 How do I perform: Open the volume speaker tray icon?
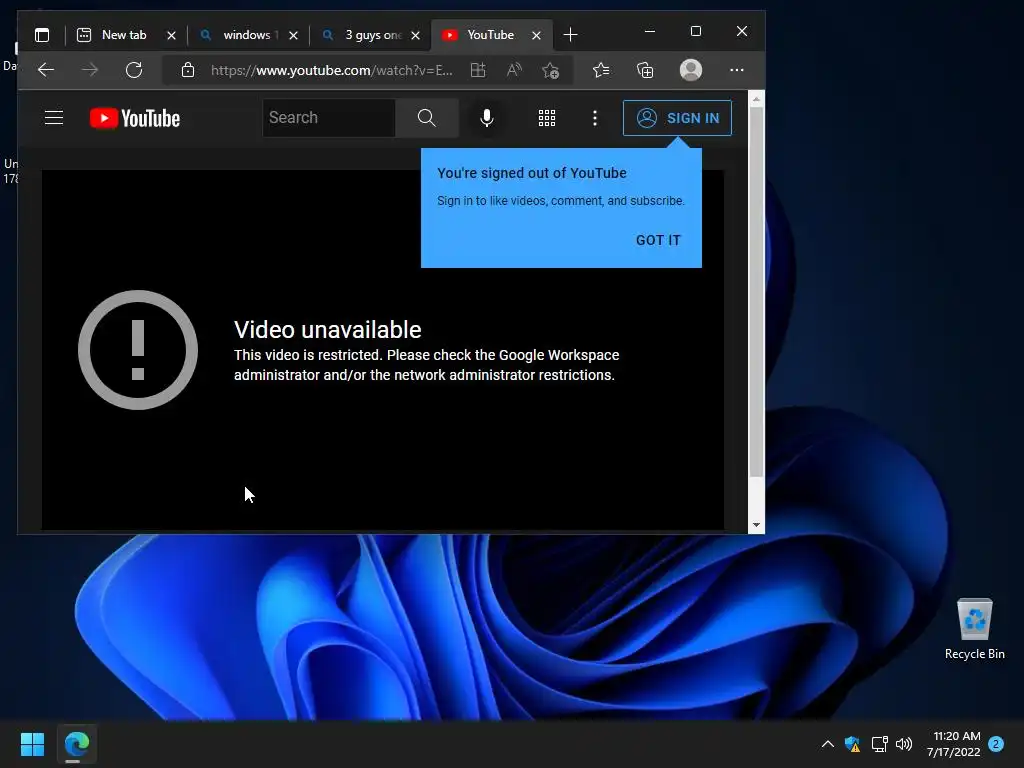[904, 744]
